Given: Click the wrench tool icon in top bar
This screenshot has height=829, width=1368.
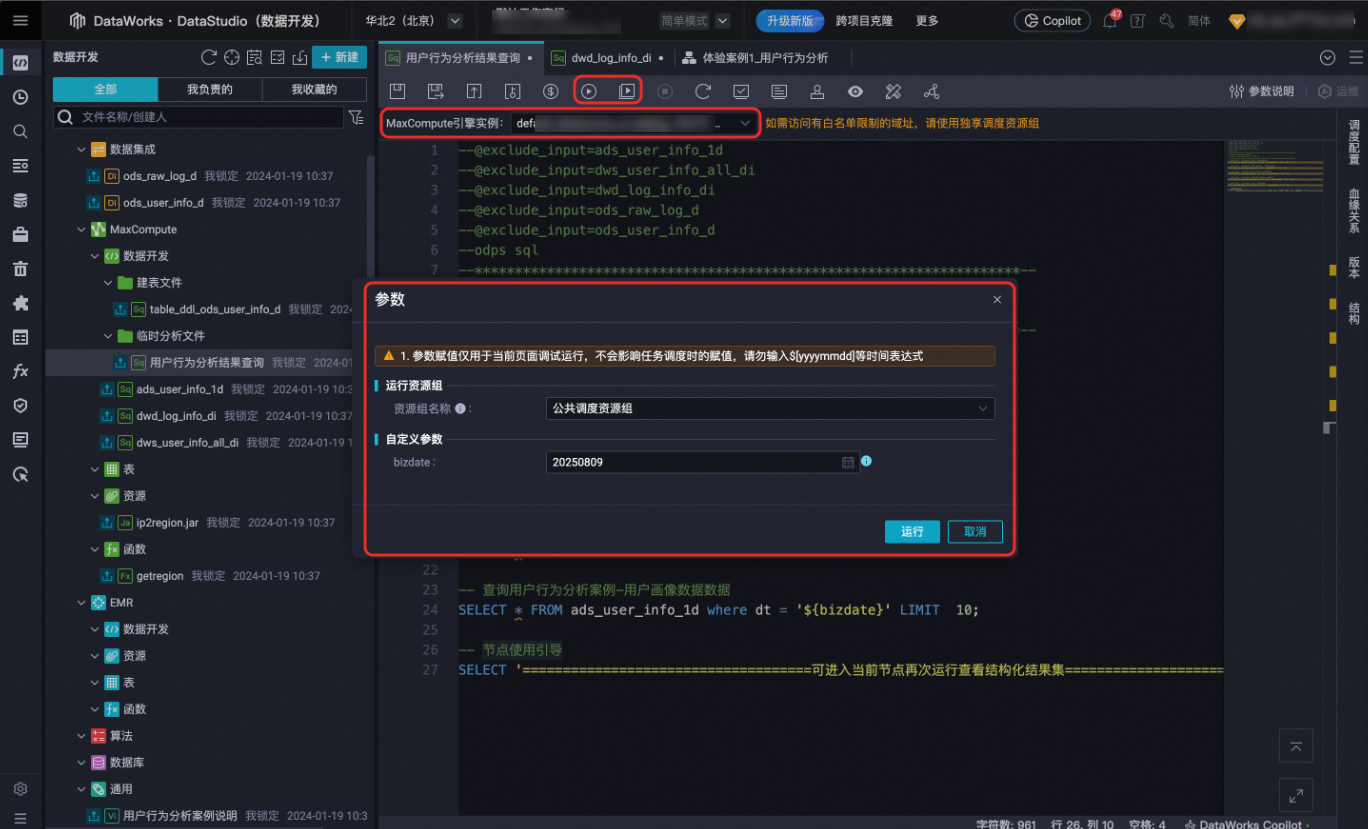Looking at the screenshot, I should (1166, 20).
